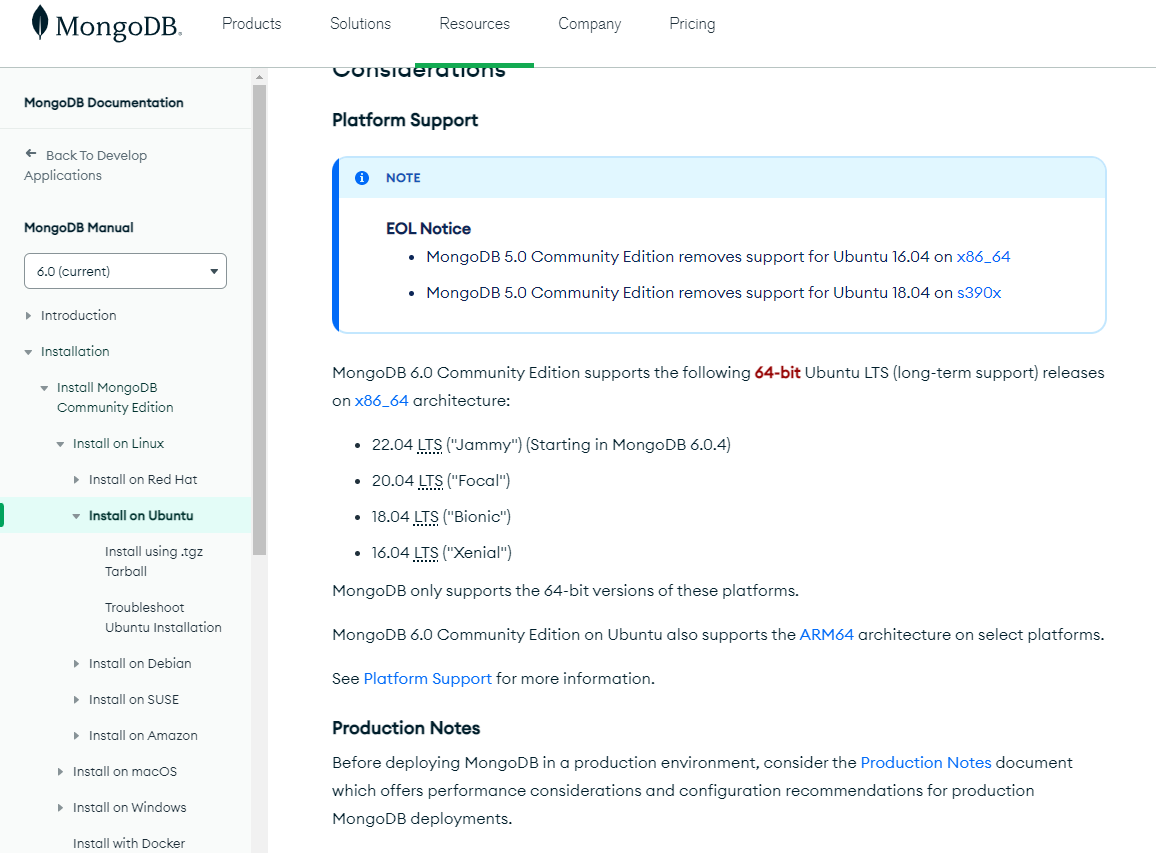
Task: Collapse the Installation section arrow
Action: 28,352
